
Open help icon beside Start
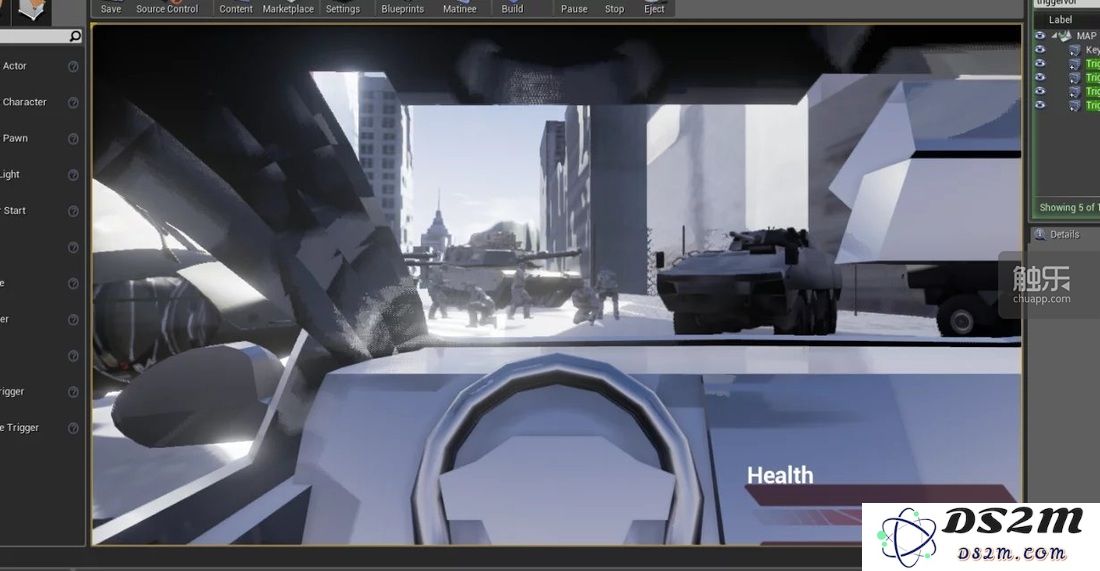click(x=73, y=211)
